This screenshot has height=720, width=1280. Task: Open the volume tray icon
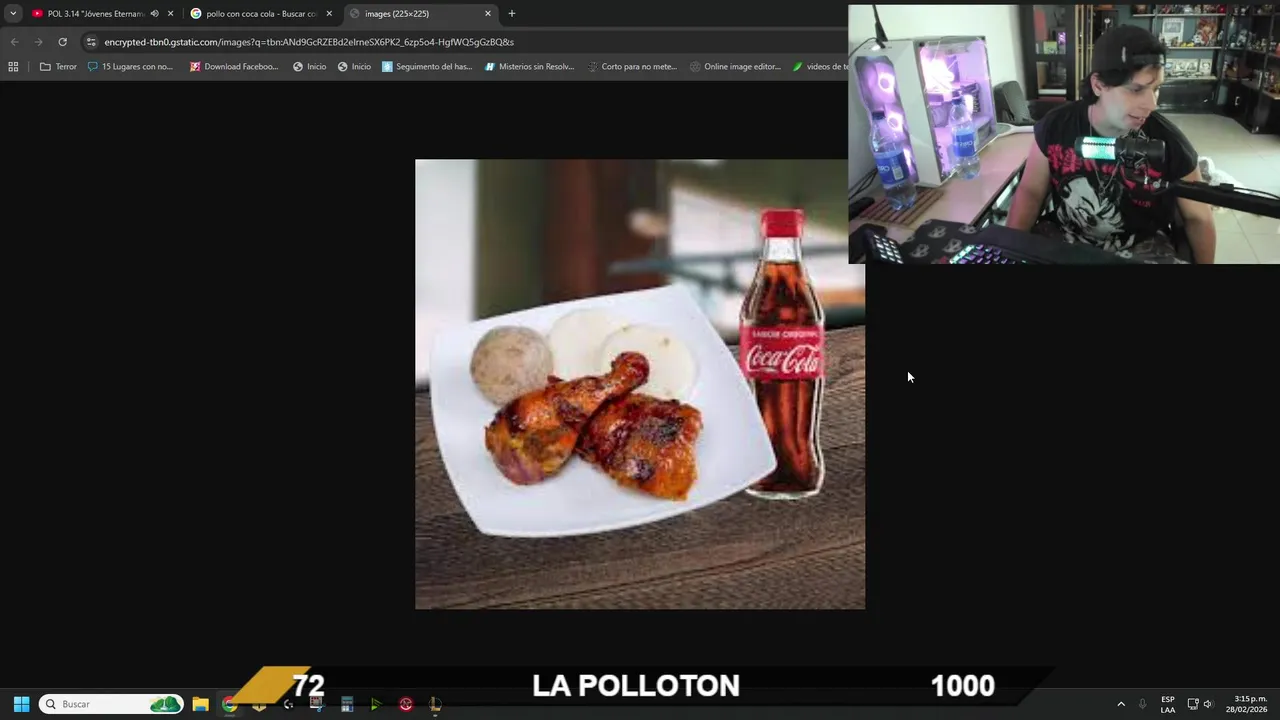tap(1207, 704)
